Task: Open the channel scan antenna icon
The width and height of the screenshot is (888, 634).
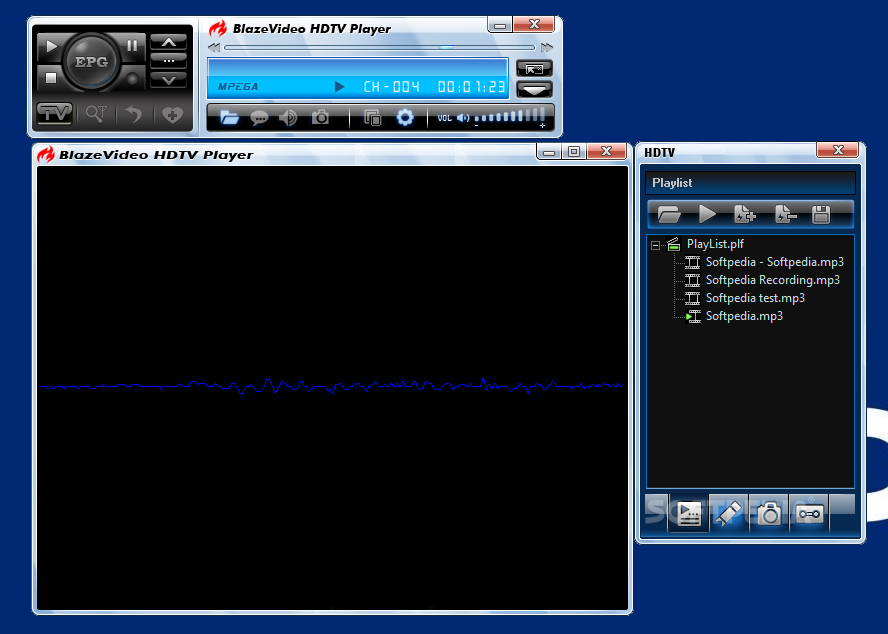Action: pyautogui.click(x=96, y=114)
